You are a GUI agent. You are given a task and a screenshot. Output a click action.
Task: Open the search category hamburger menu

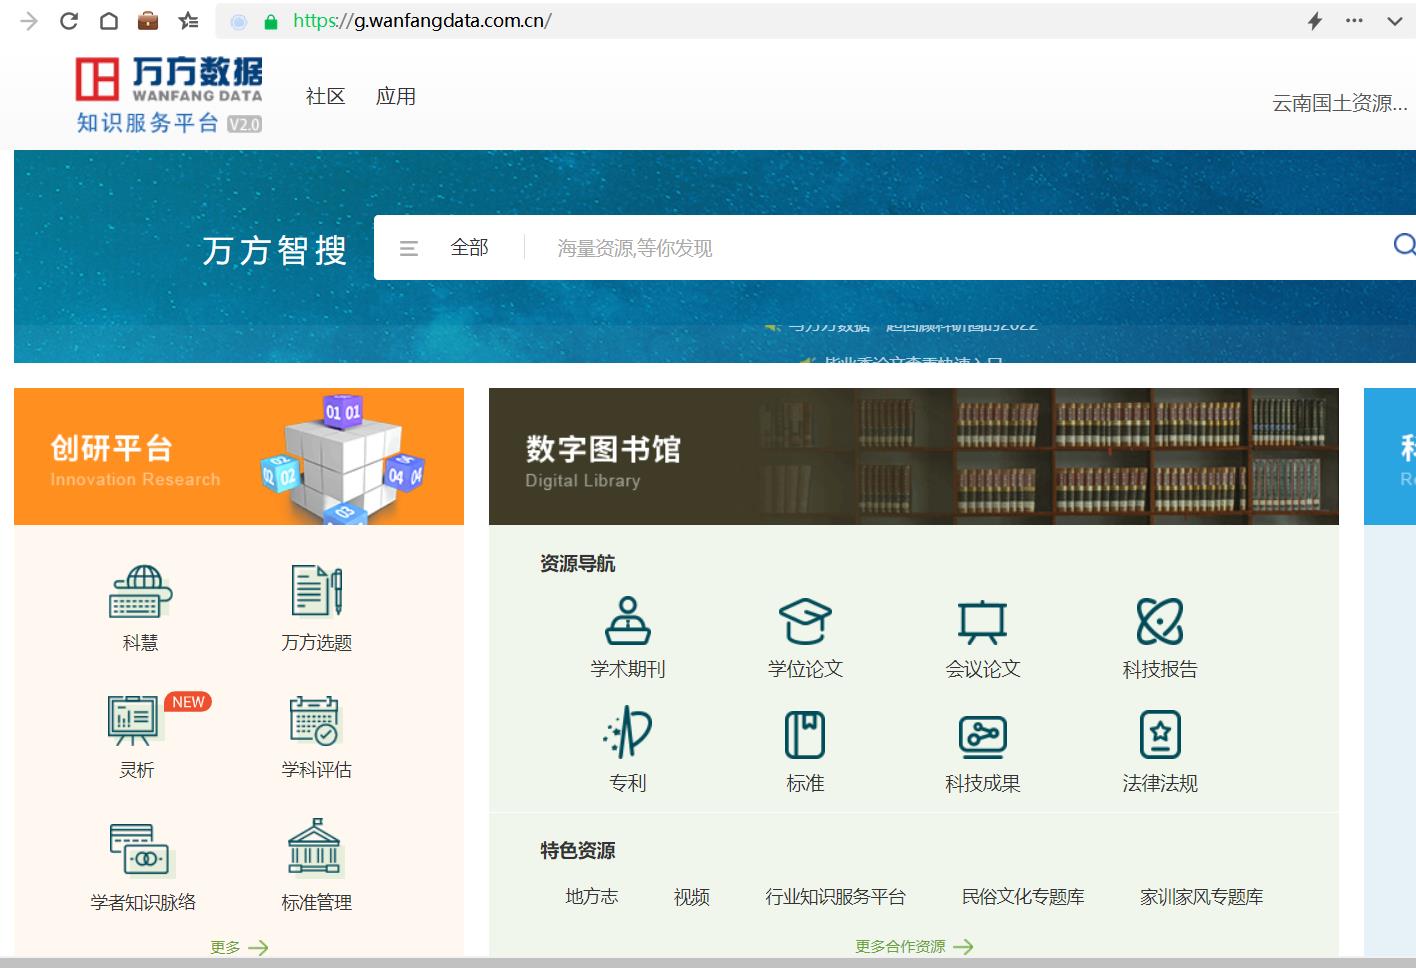[x=409, y=248]
